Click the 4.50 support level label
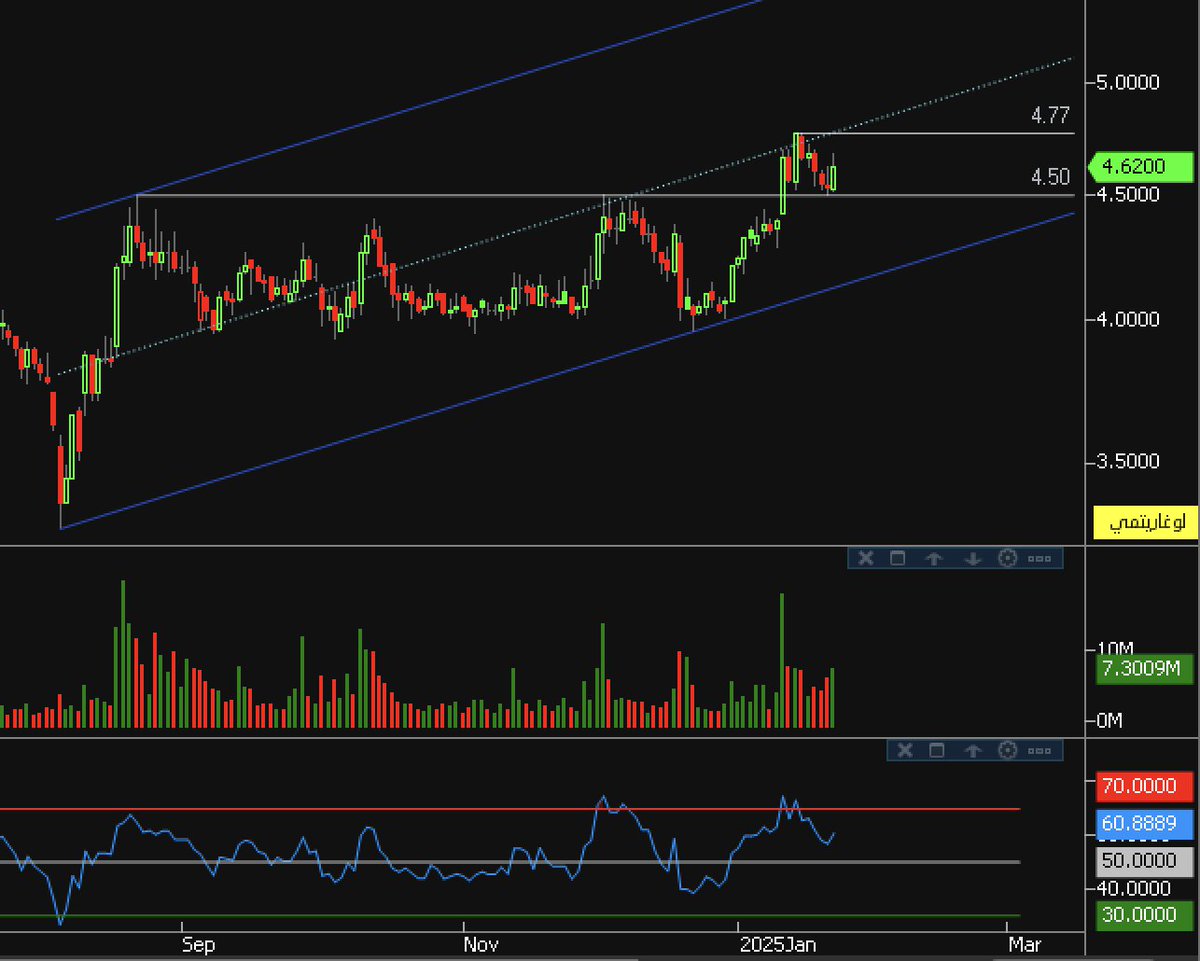The image size is (1200, 961). coord(1050,177)
